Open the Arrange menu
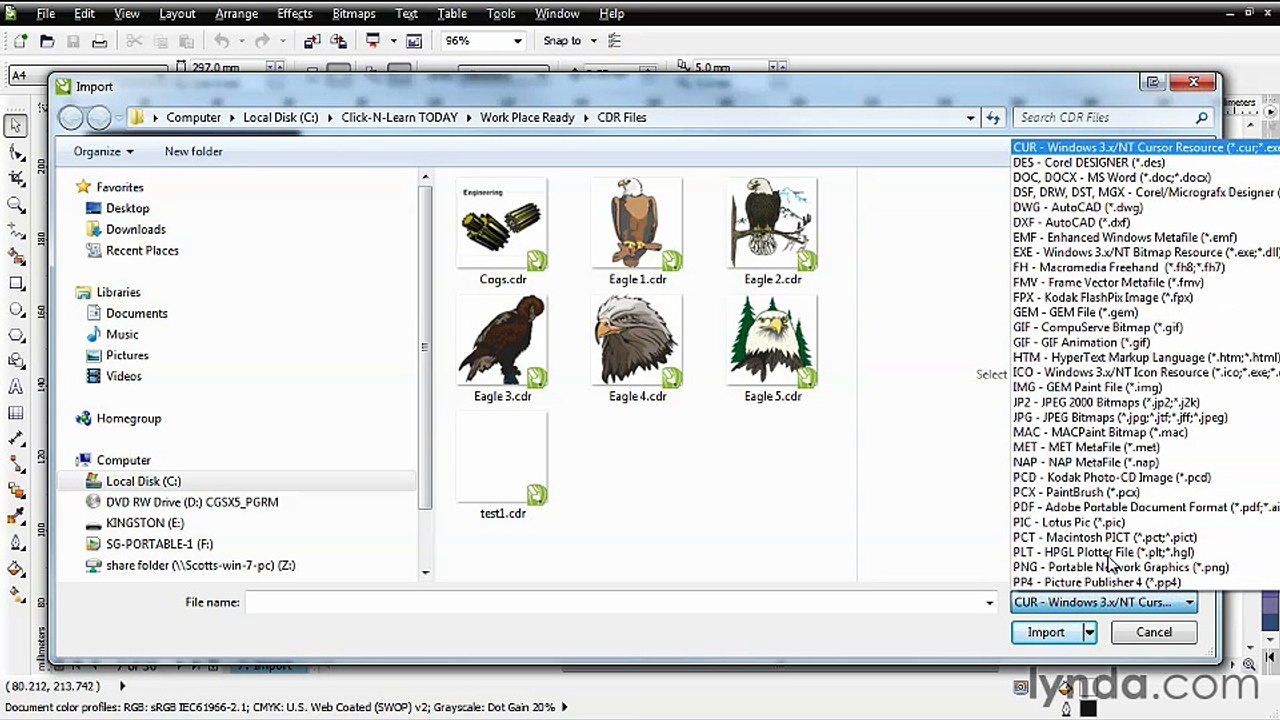1280x720 pixels. click(x=236, y=13)
